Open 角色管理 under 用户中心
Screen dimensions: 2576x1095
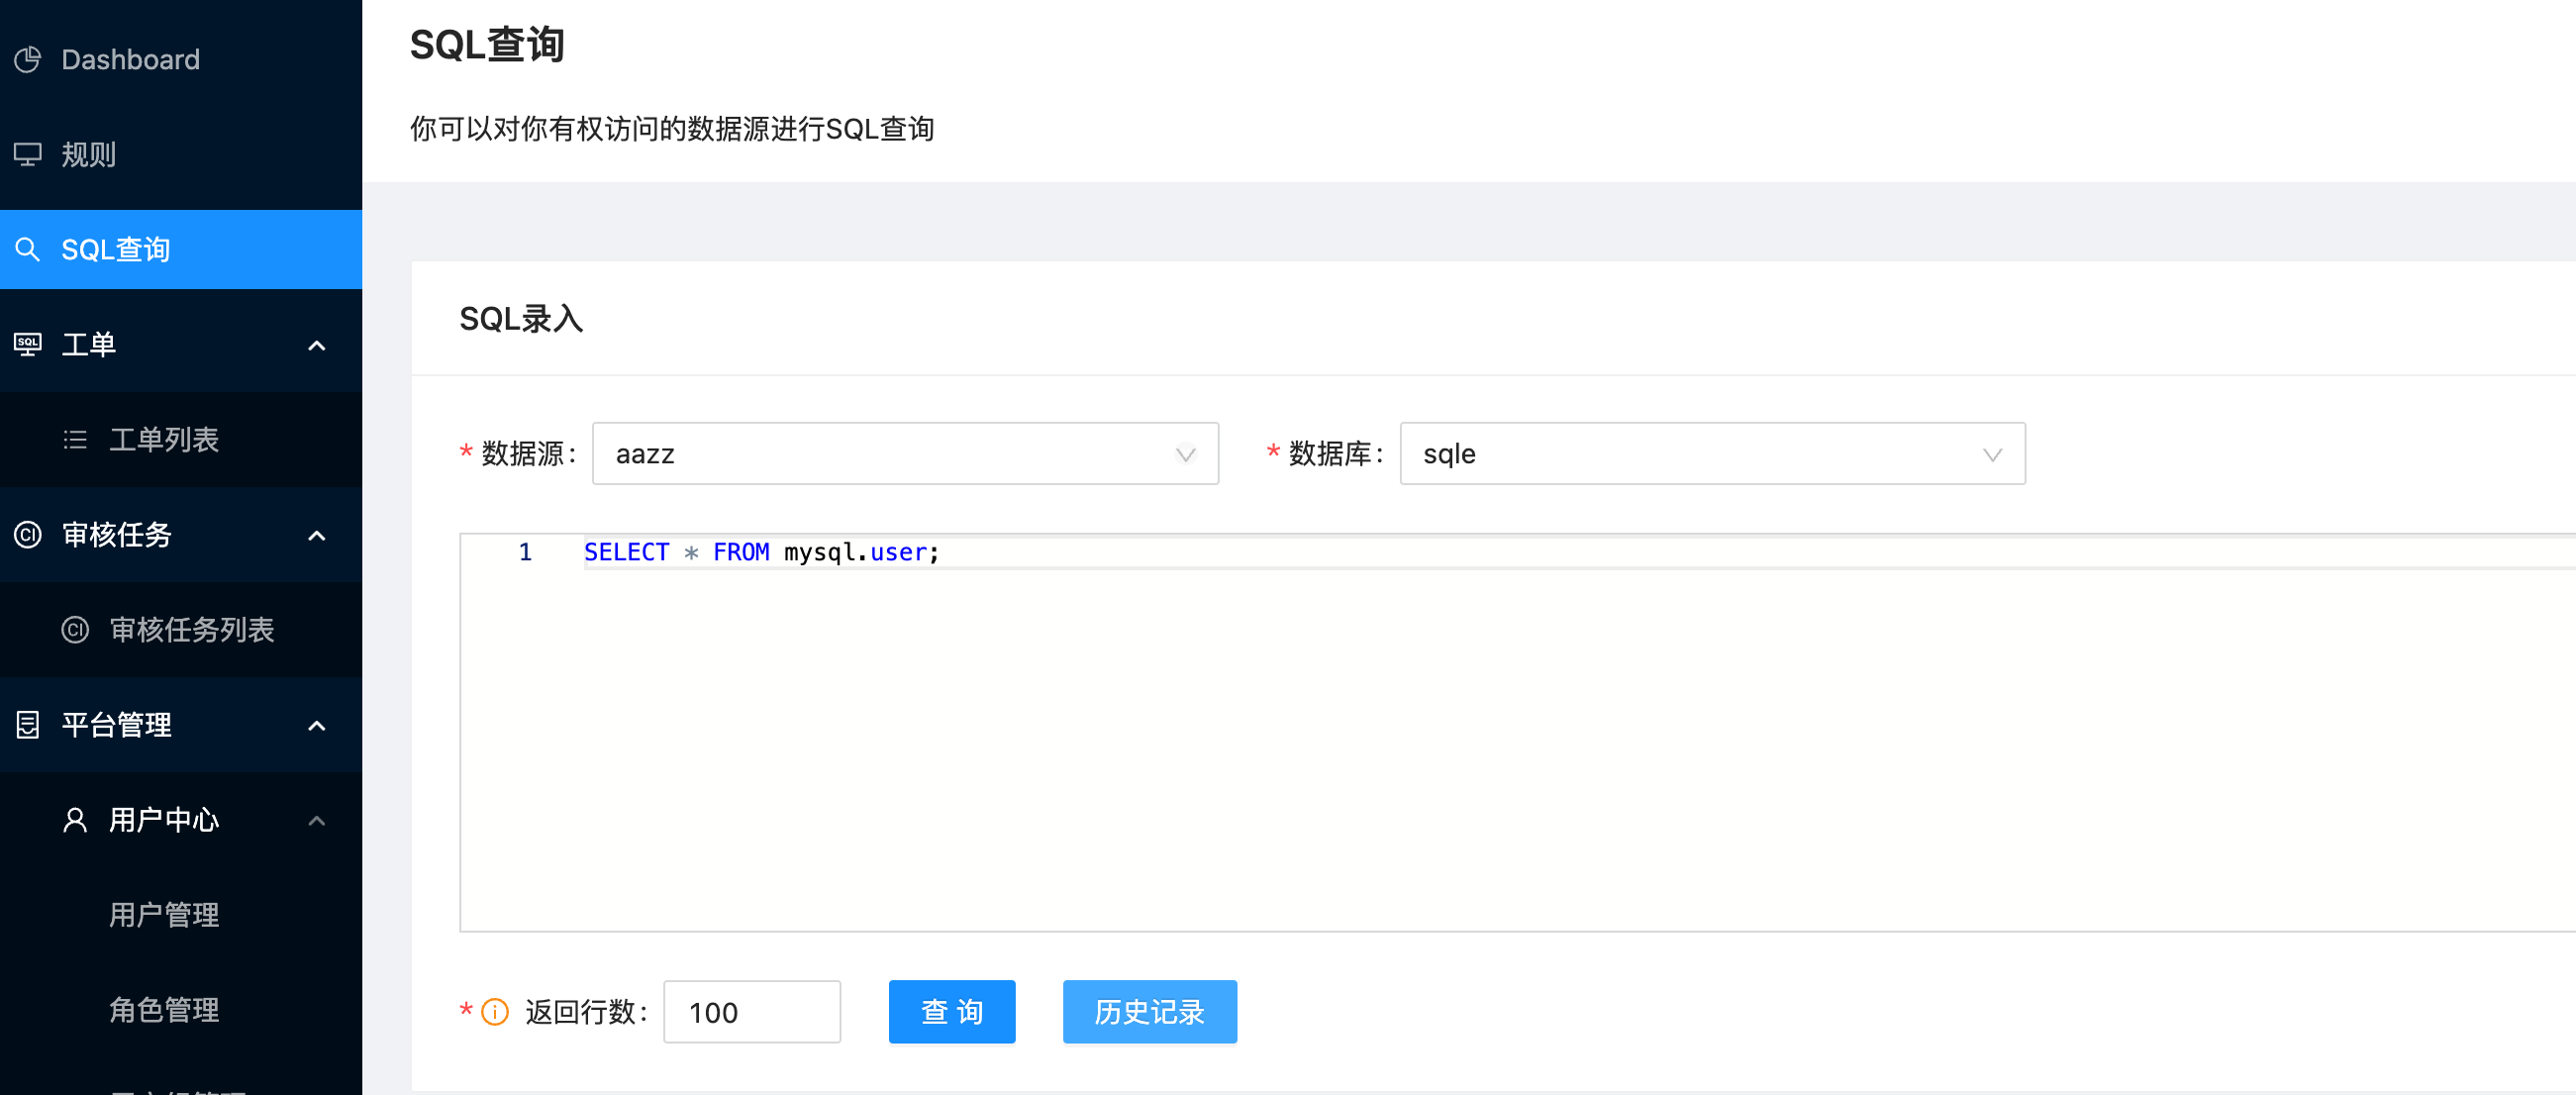click(181, 1010)
